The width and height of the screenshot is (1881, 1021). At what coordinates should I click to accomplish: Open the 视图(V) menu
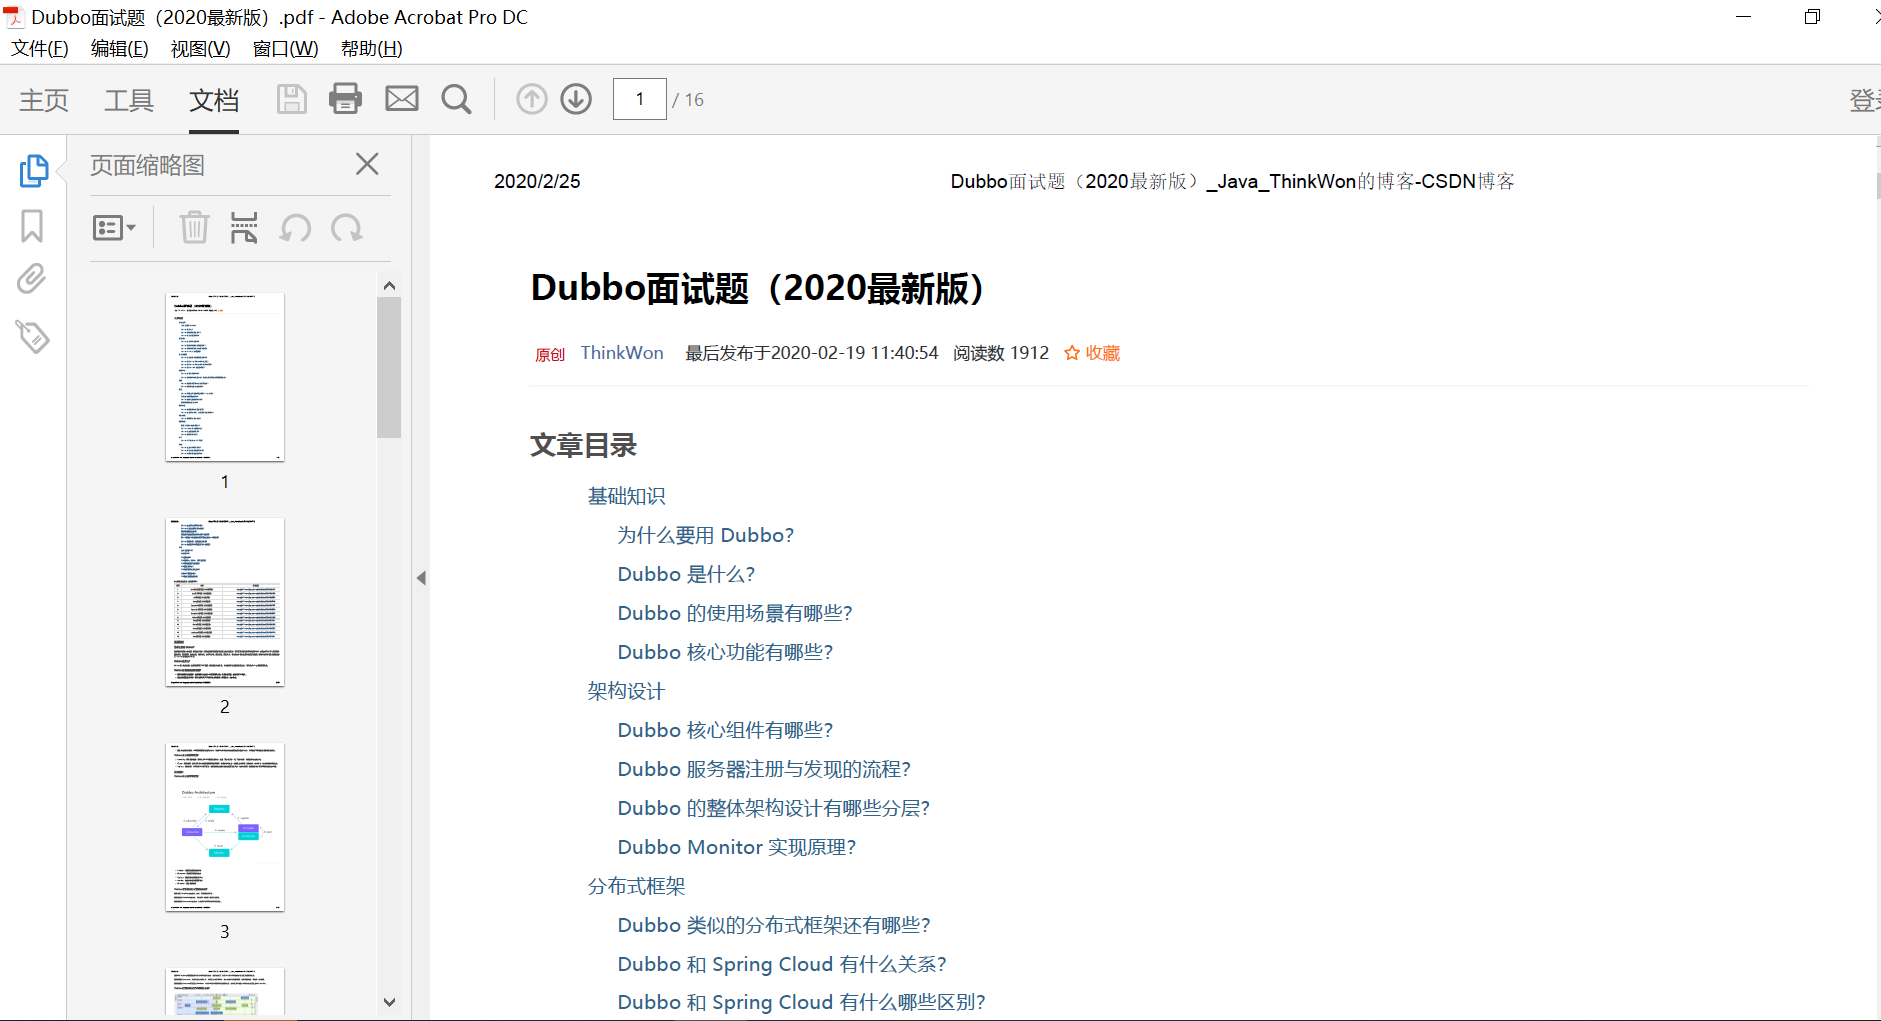pyautogui.click(x=200, y=48)
